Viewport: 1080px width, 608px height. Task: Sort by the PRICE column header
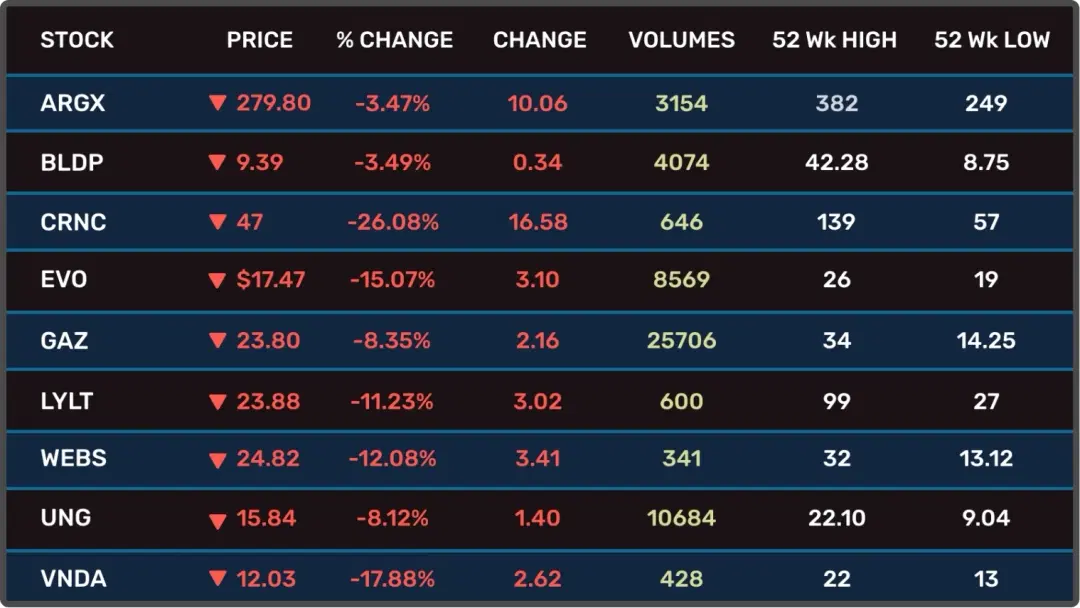[260, 40]
